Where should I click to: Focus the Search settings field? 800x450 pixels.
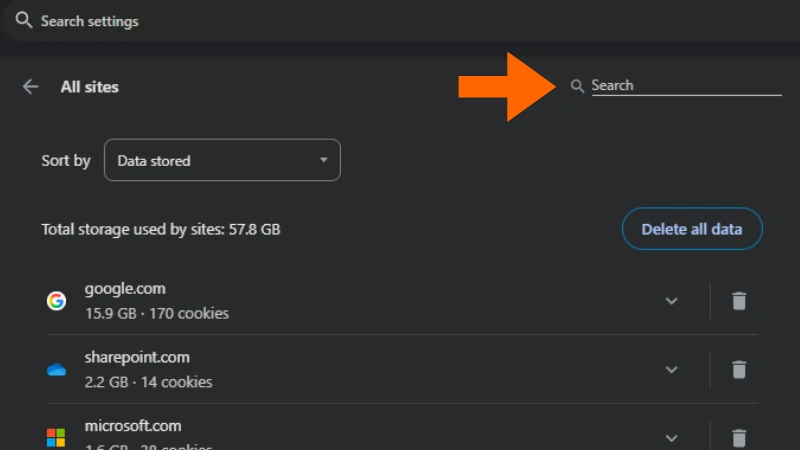(200, 21)
